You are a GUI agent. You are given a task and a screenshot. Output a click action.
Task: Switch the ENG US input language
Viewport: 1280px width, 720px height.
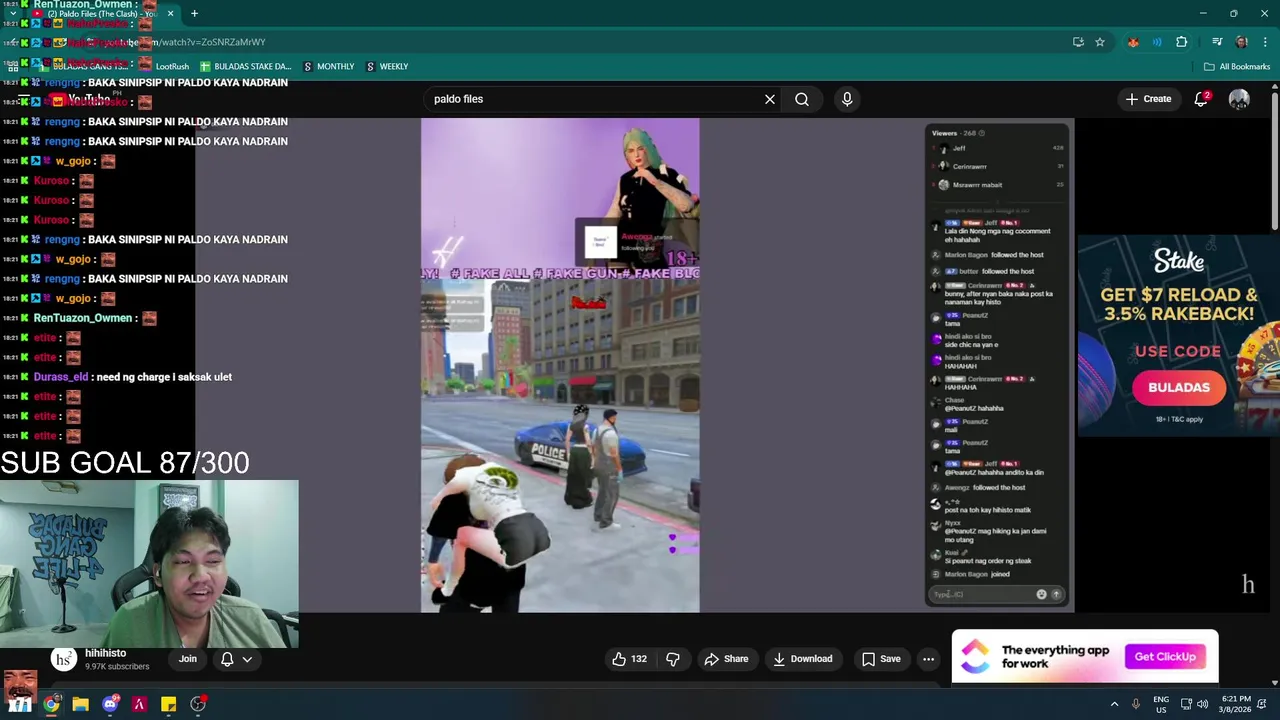pos(1161,704)
